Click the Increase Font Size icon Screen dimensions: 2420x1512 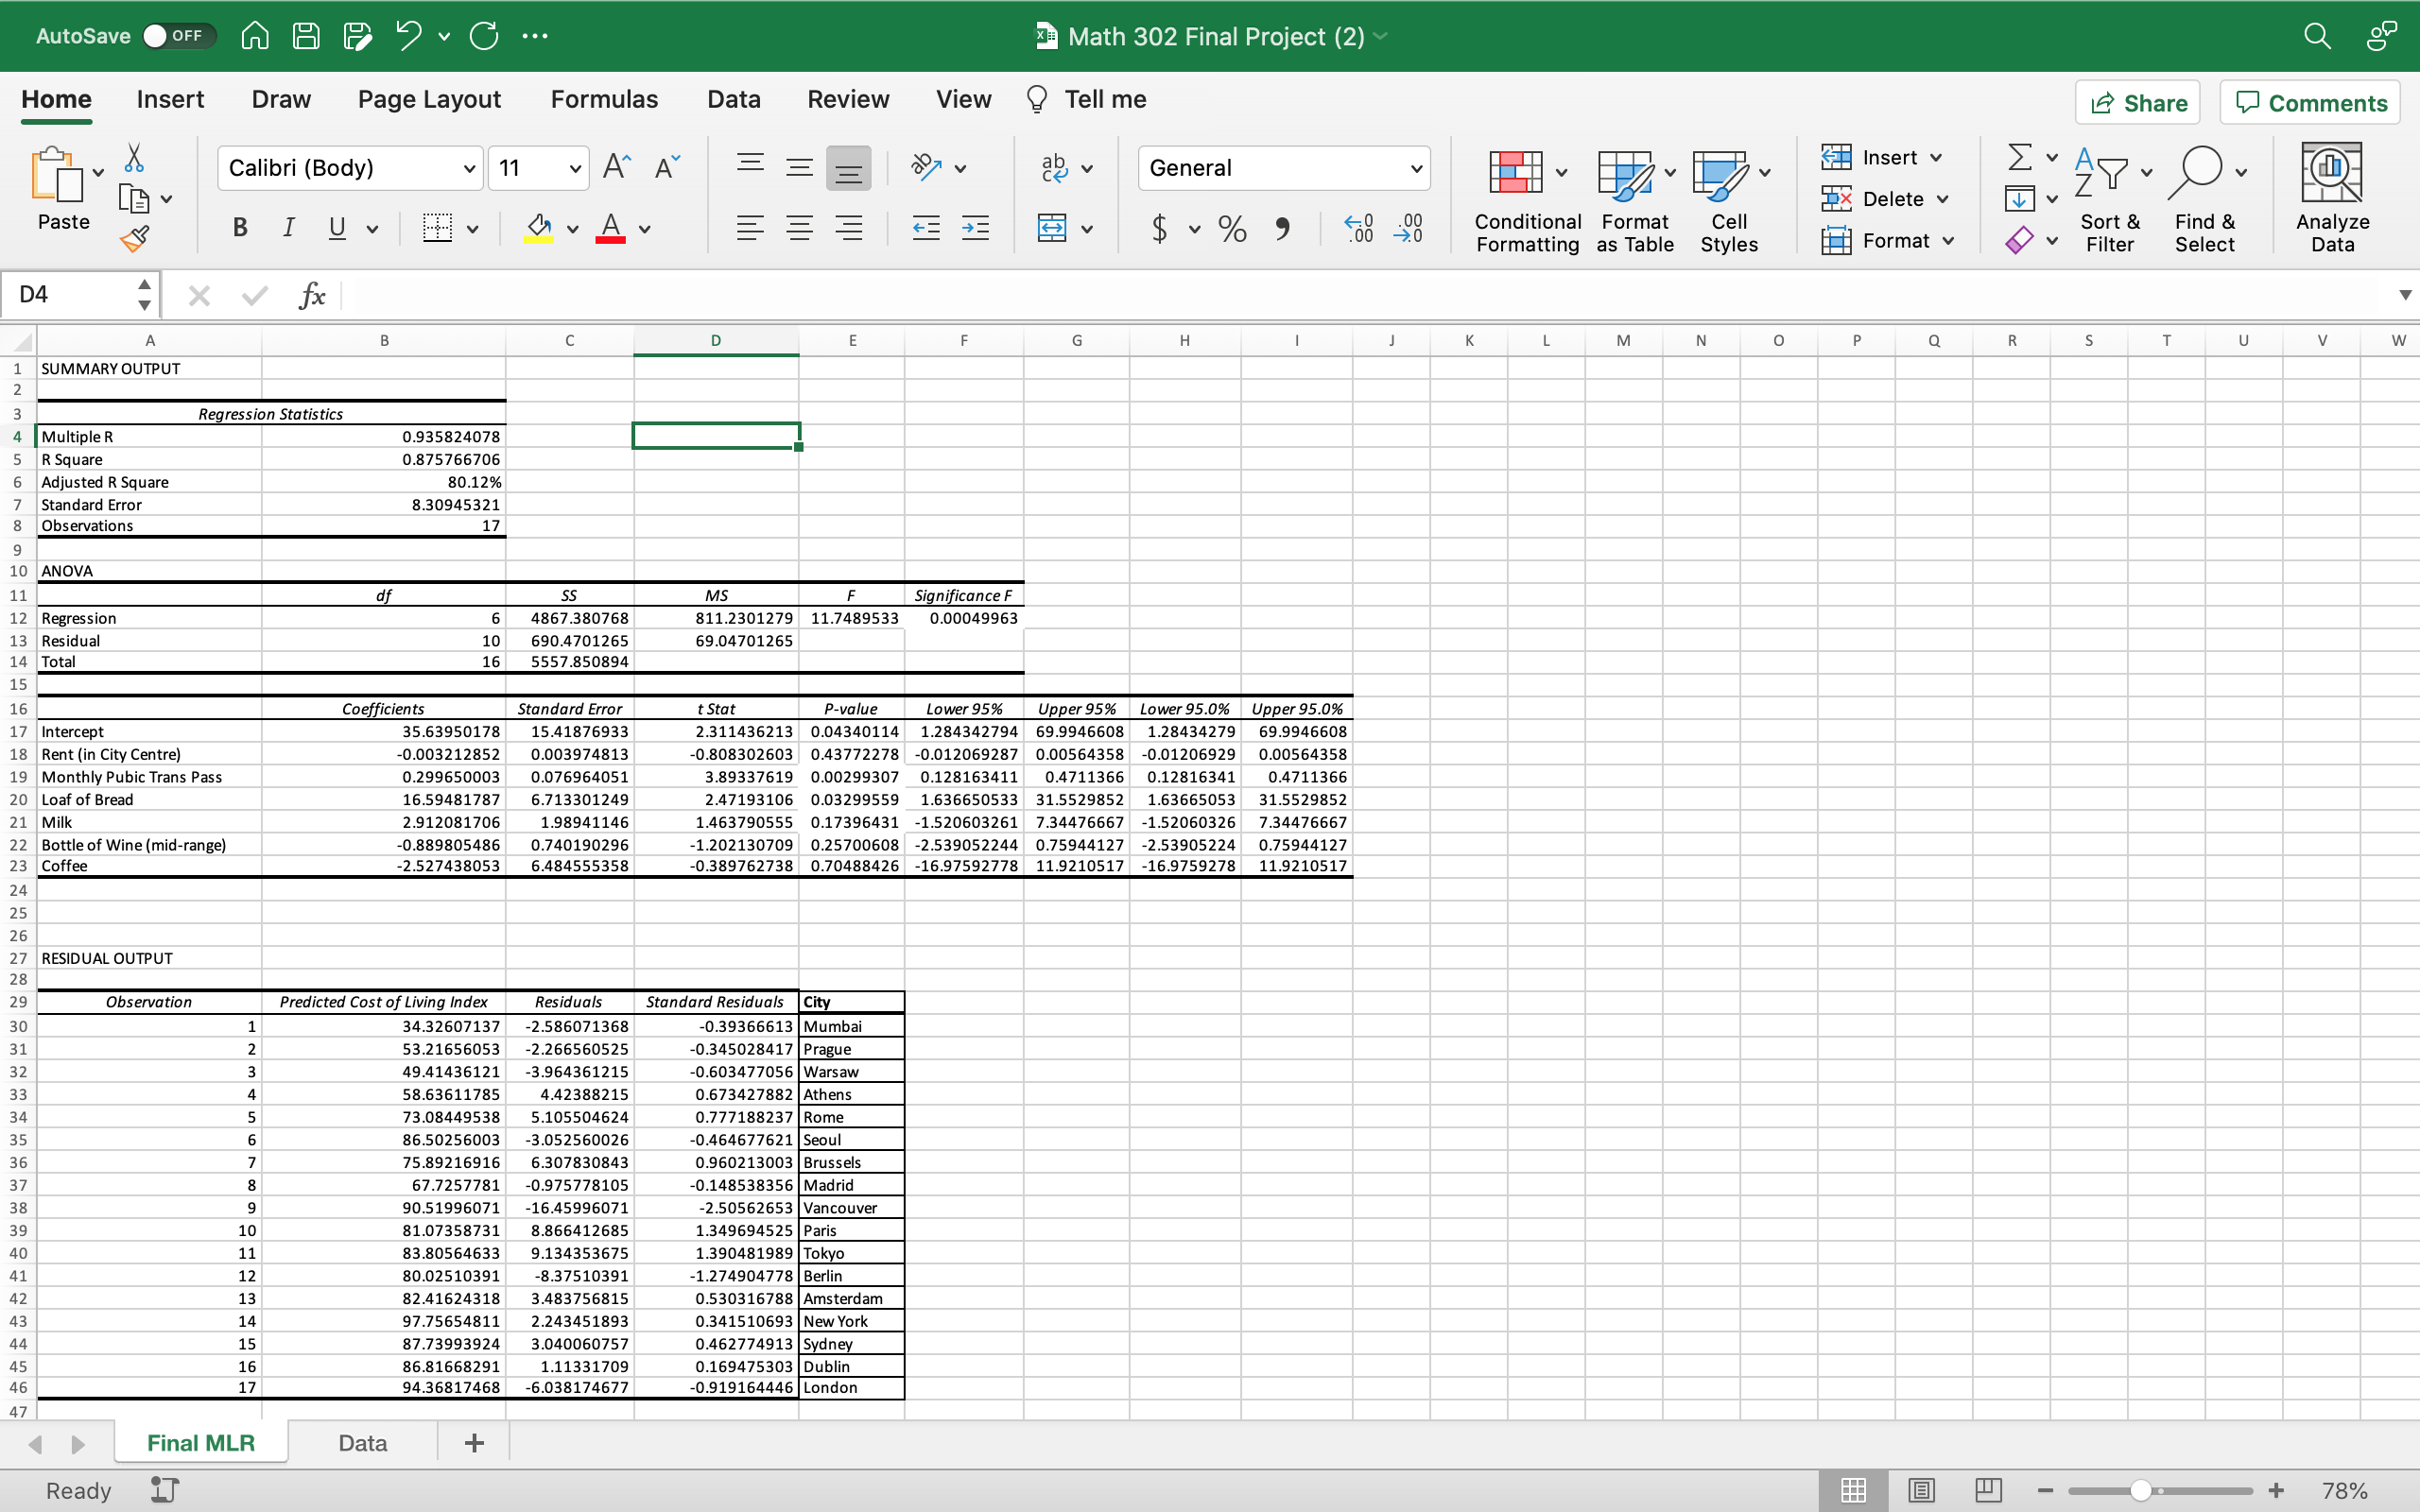pos(617,167)
